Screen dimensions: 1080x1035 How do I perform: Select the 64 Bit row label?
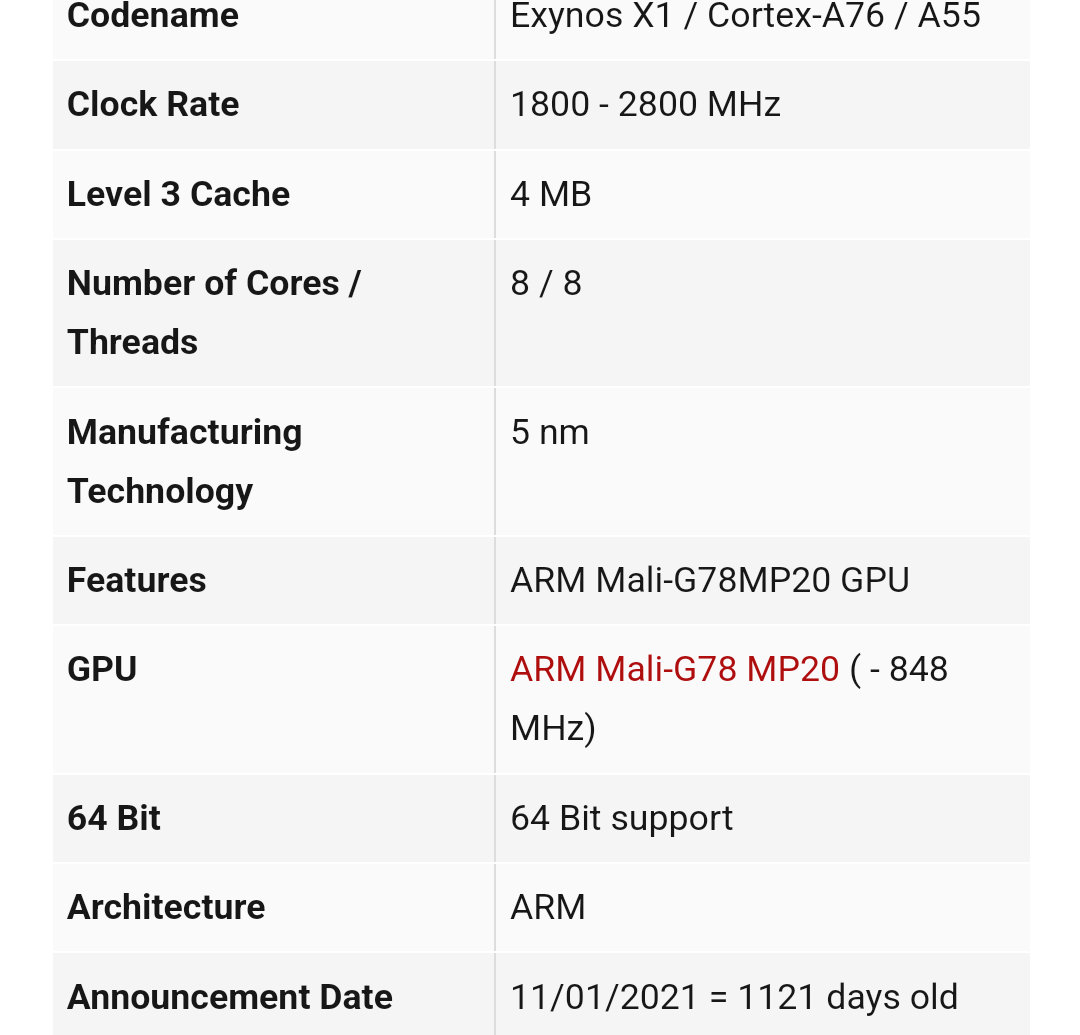pos(114,818)
